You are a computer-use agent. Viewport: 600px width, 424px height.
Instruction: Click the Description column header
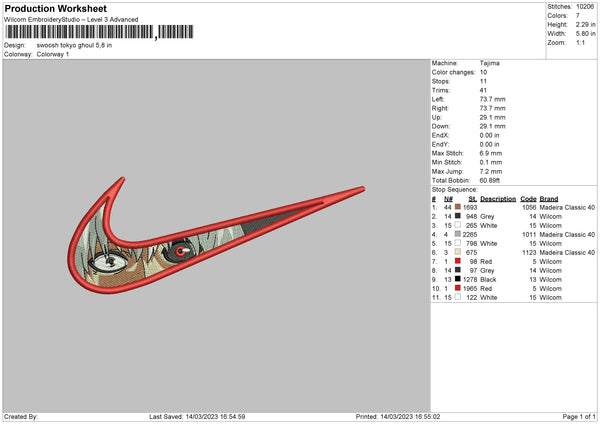coord(498,199)
